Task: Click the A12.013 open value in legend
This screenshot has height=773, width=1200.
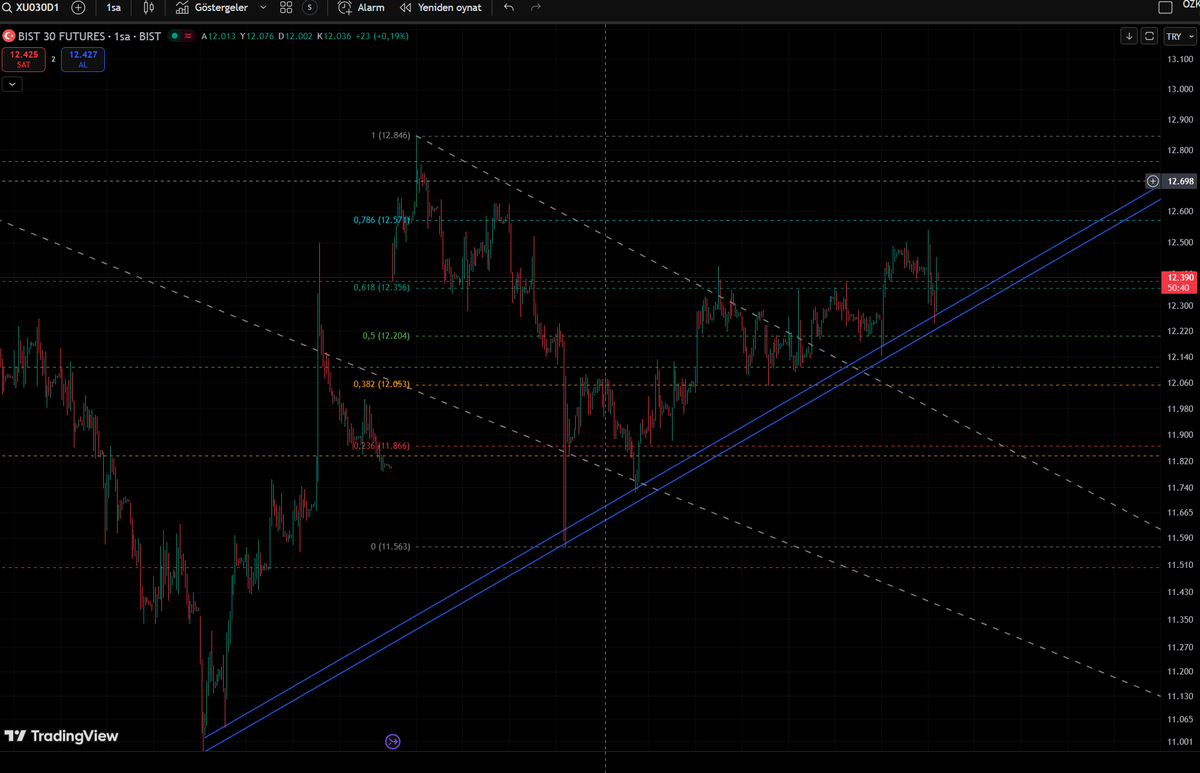Action: 217,36
